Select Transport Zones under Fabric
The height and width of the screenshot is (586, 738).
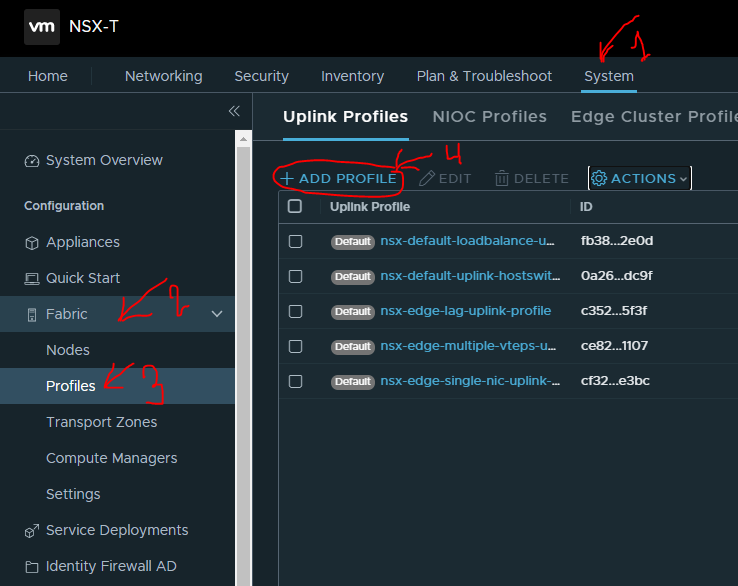[102, 422]
